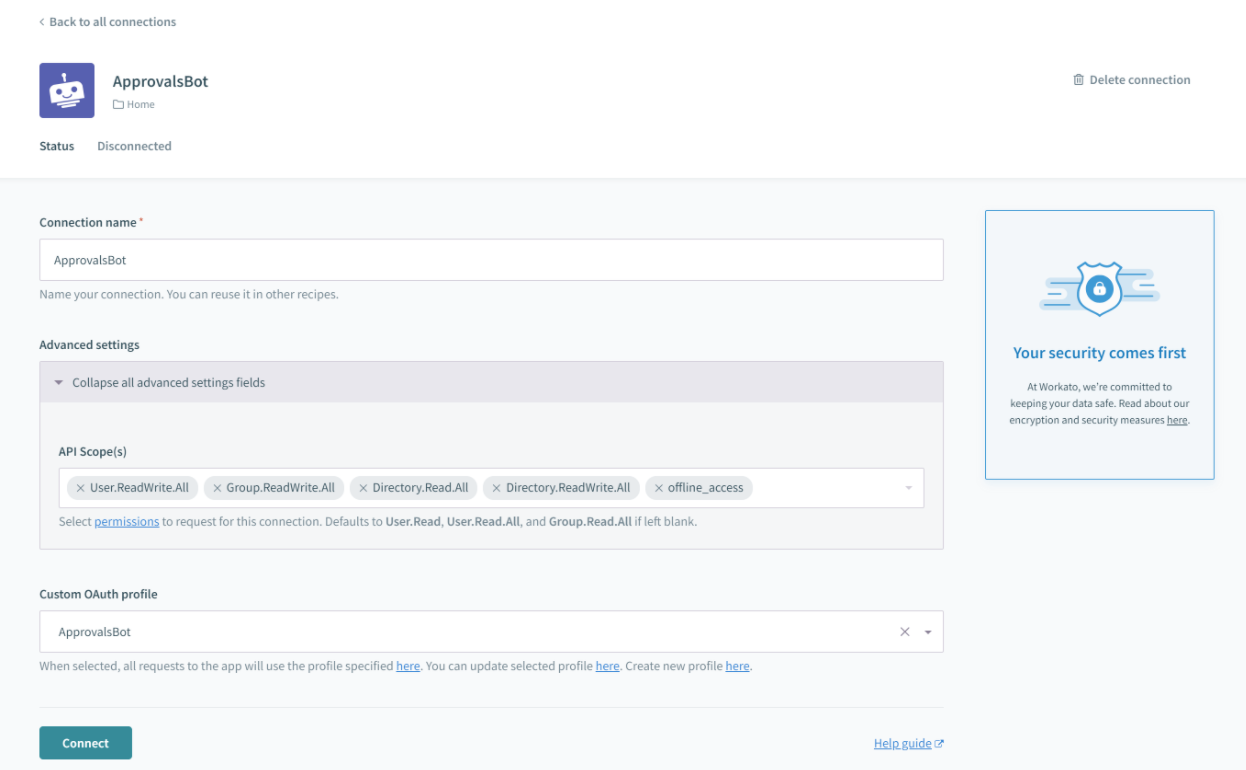Click the security shield lock illustration
This screenshot has width=1246, height=770.
coord(1099,290)
